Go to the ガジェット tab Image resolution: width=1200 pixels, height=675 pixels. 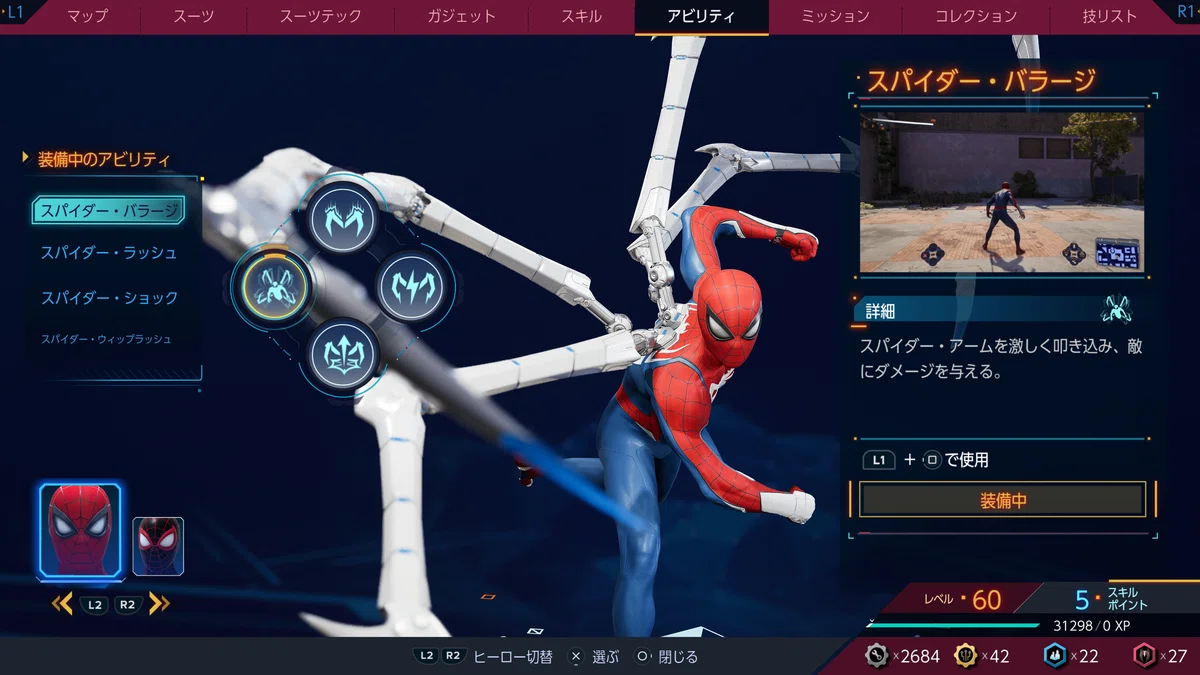pos(461,17)
